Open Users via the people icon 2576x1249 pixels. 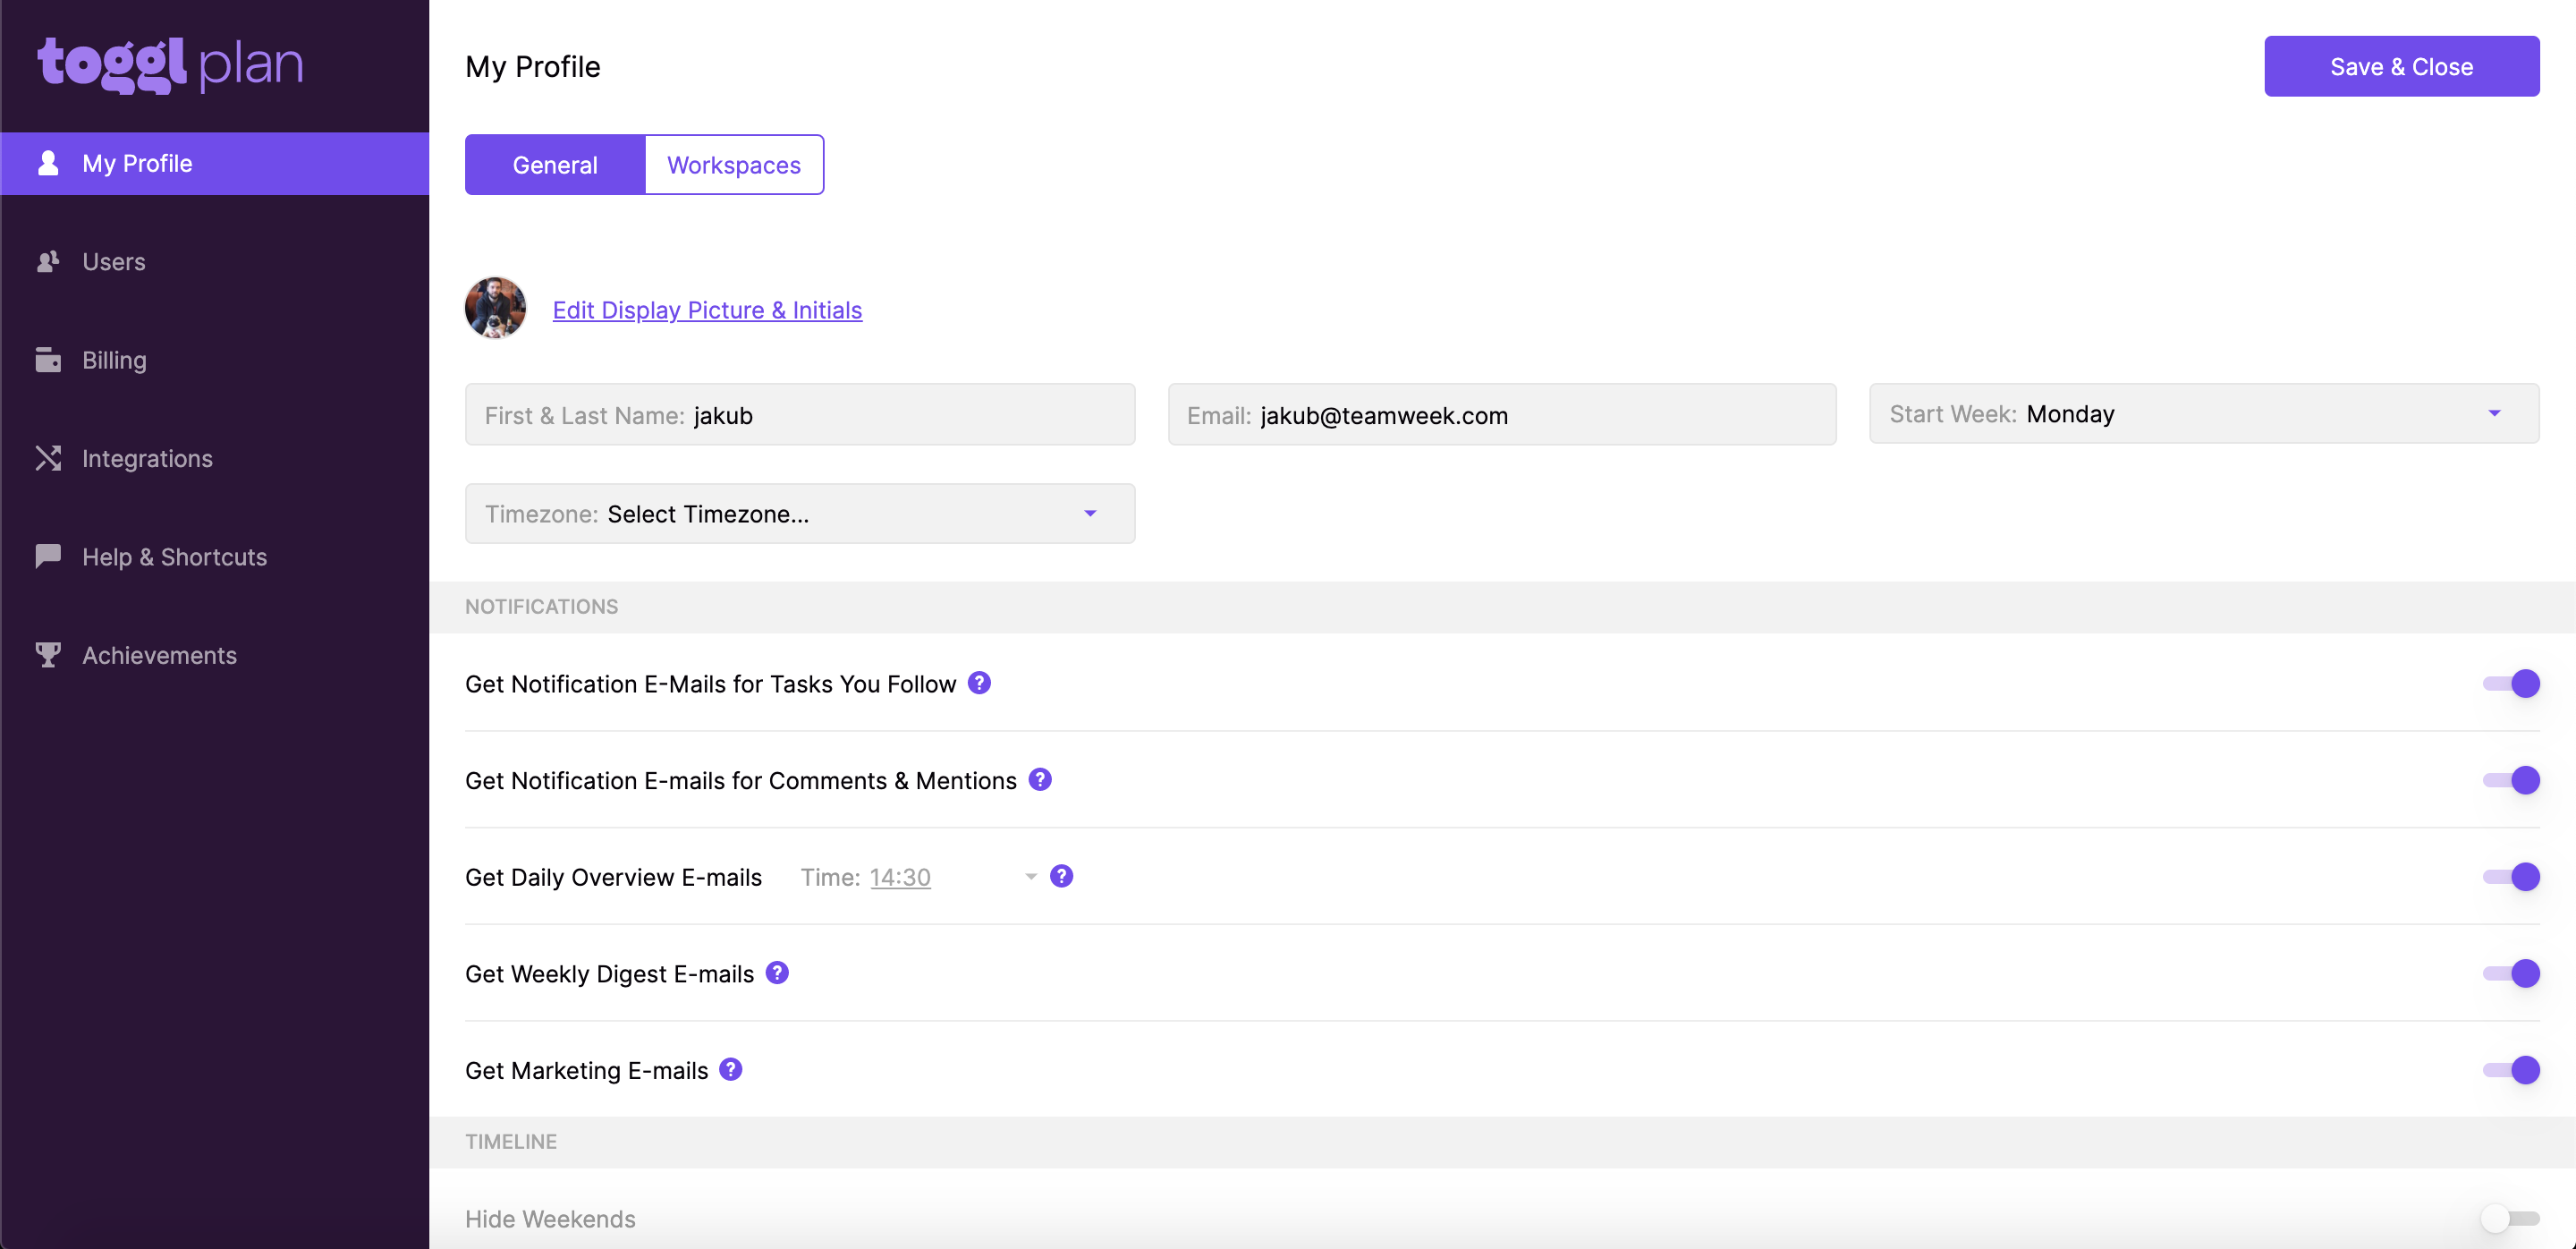point(49,261)
